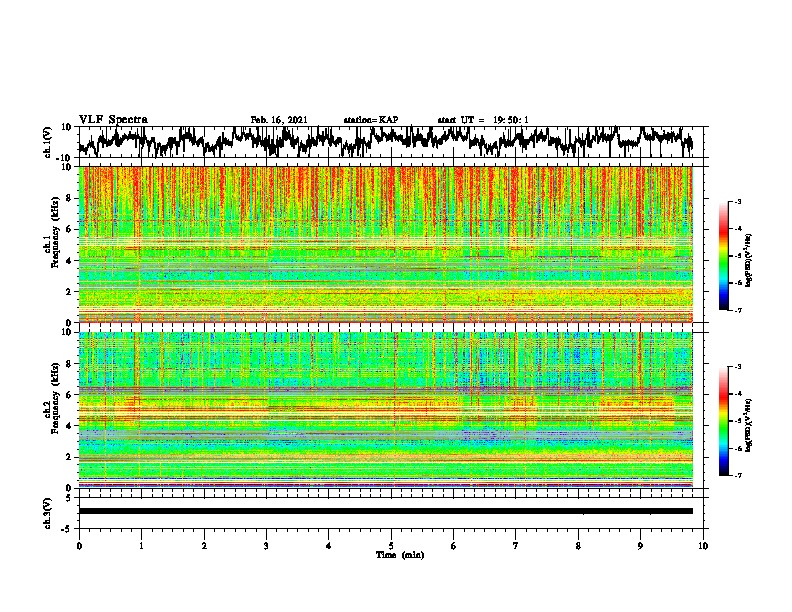
Task: Click the 'ch.3(V)' axis label
Action: tap(48, 513)
